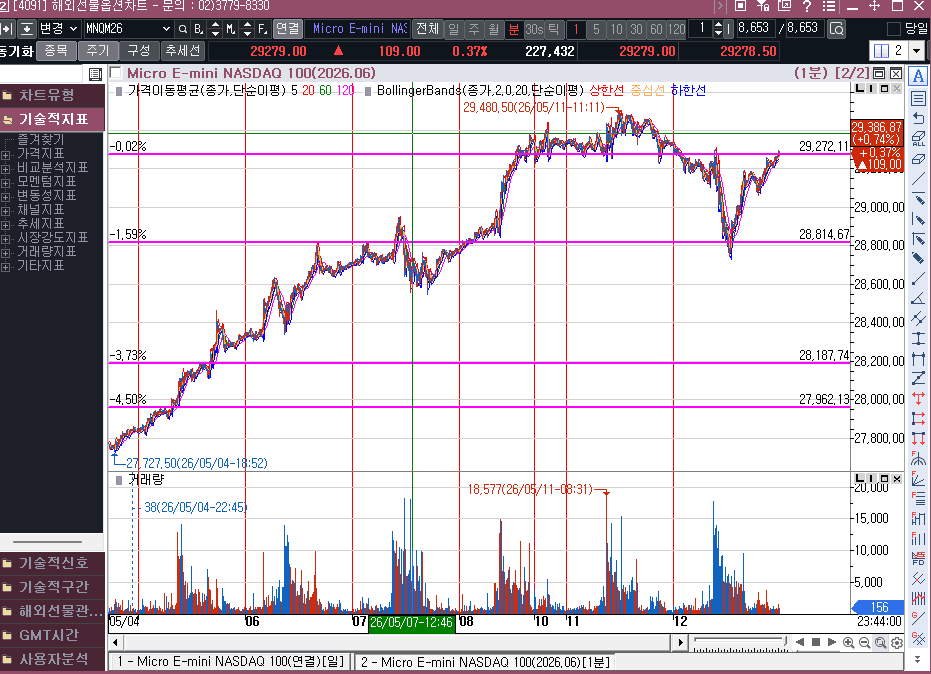Switch chart period to 틱 (tick)
931x674 pixels.
(553, 29)
